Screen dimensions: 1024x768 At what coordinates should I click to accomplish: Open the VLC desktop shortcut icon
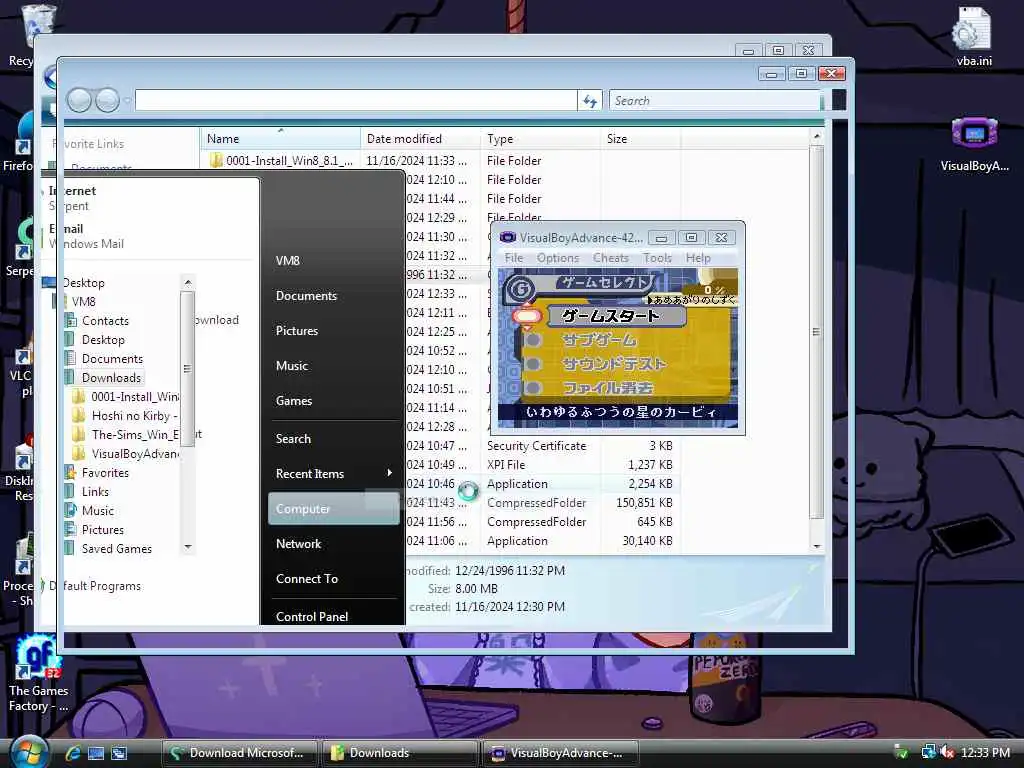pyautogui.click(x=20, y=372)
